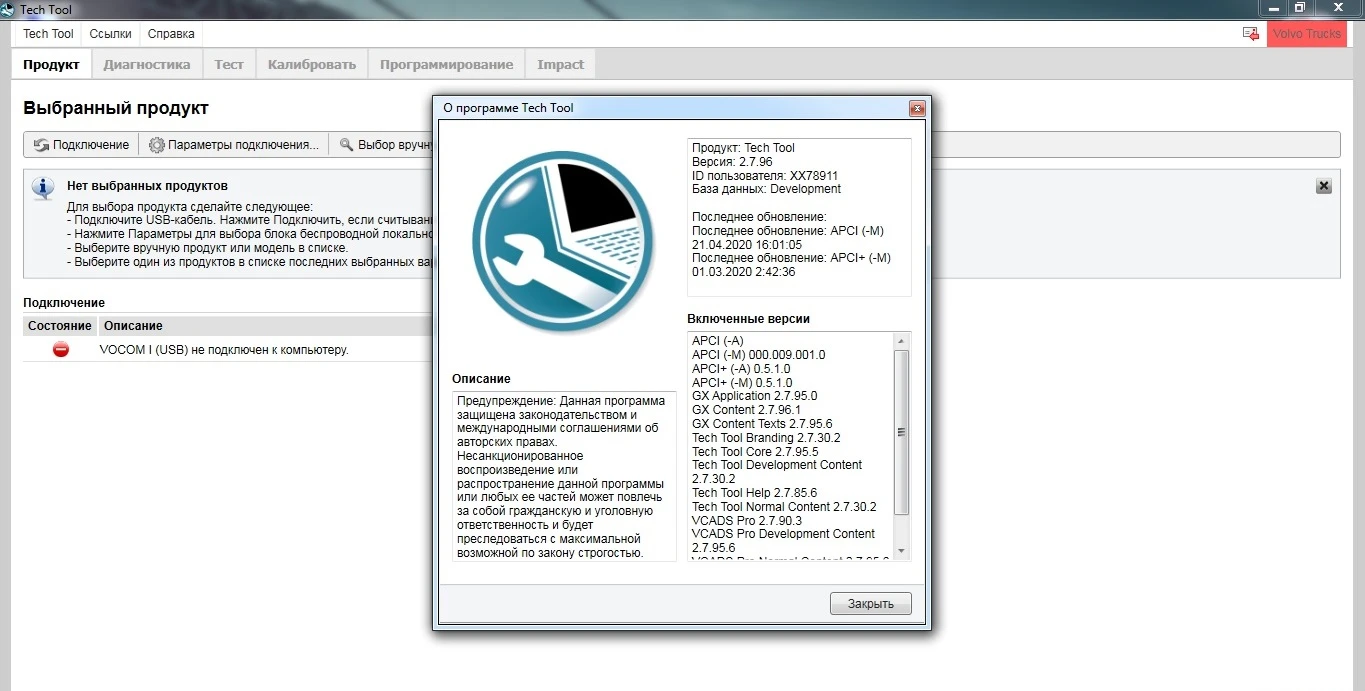This screenshot has width=1365, height=691.
Task: Switch to the Программирование tab
Action: (x=446, y=65)
